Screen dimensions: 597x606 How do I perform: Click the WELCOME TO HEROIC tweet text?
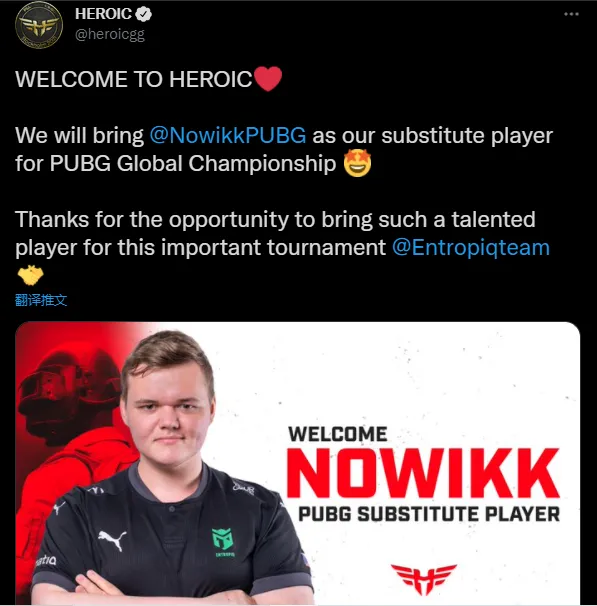click(x=134, y=79)
